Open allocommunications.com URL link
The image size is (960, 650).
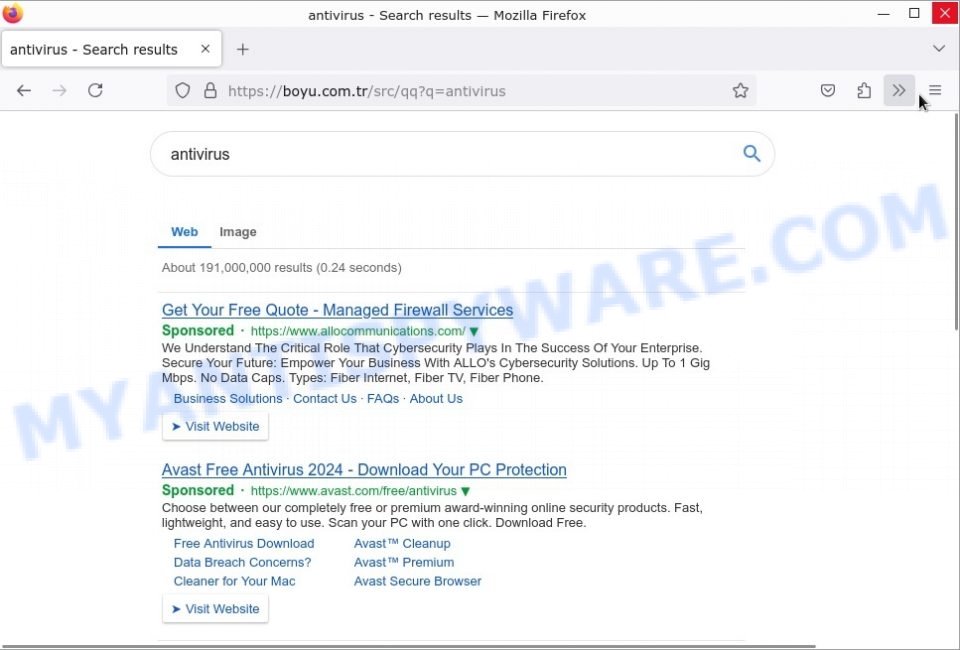tap(358, 331)
